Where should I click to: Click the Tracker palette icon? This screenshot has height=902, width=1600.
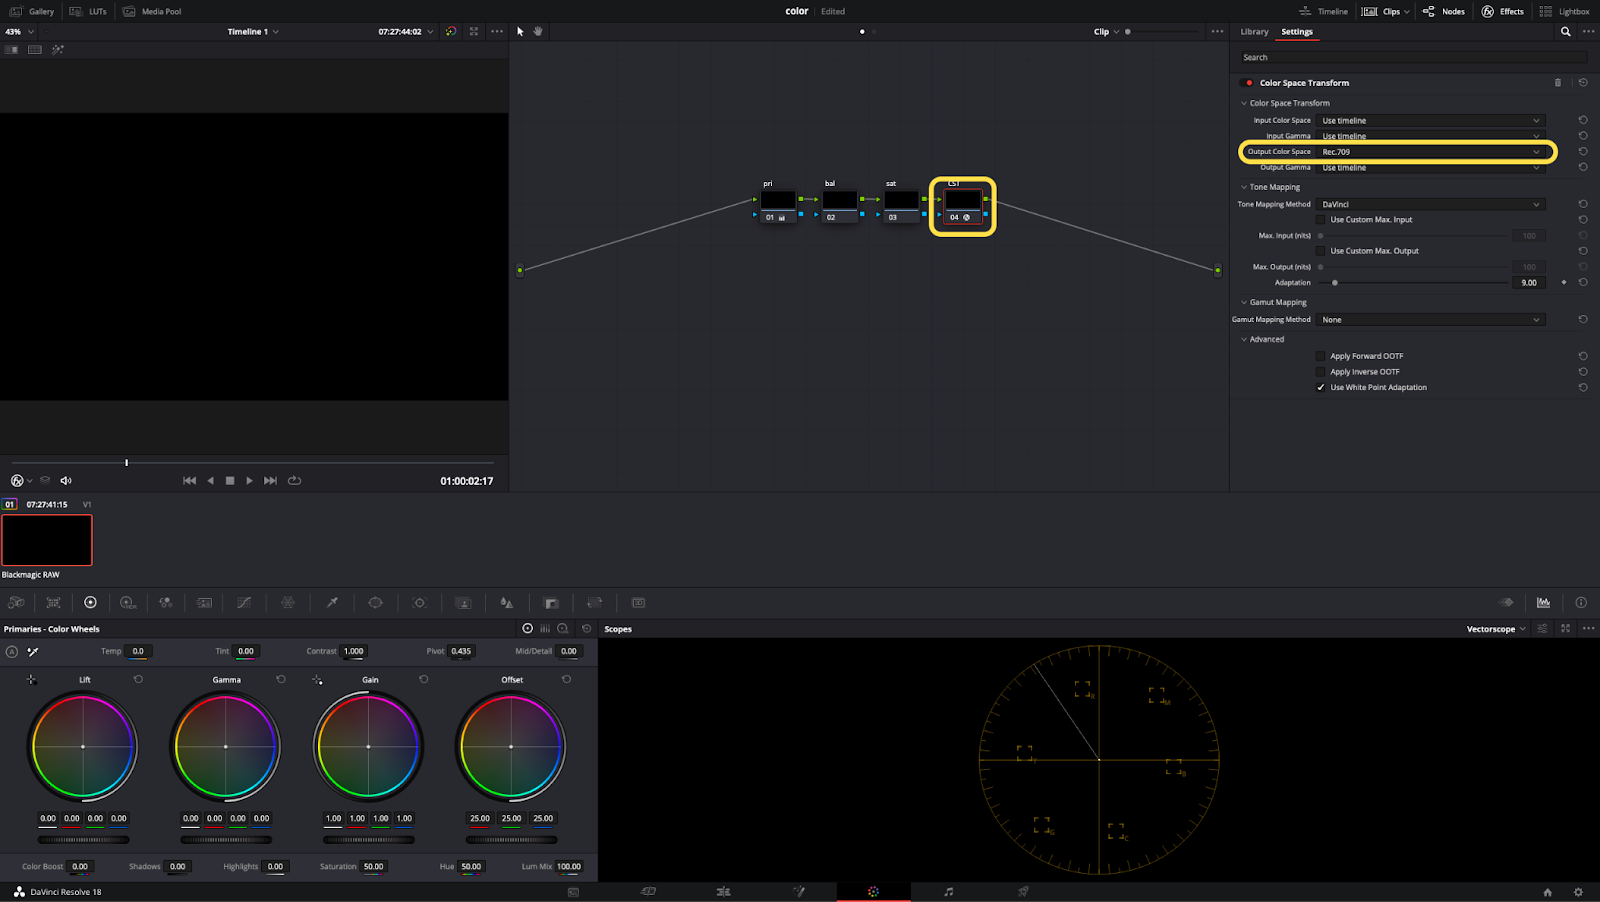(419, 603)
